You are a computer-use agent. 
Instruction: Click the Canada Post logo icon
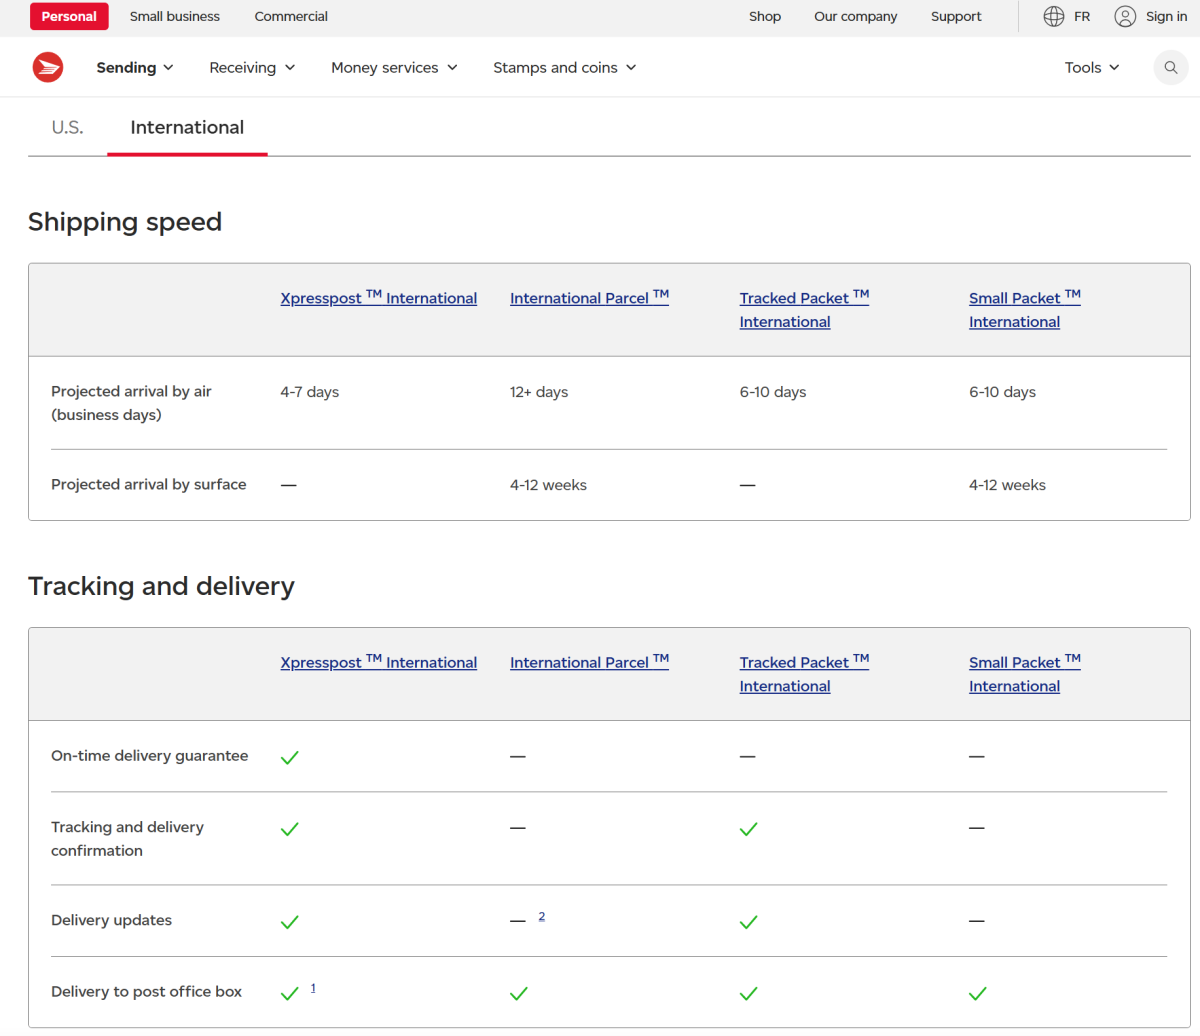[48, 67]
